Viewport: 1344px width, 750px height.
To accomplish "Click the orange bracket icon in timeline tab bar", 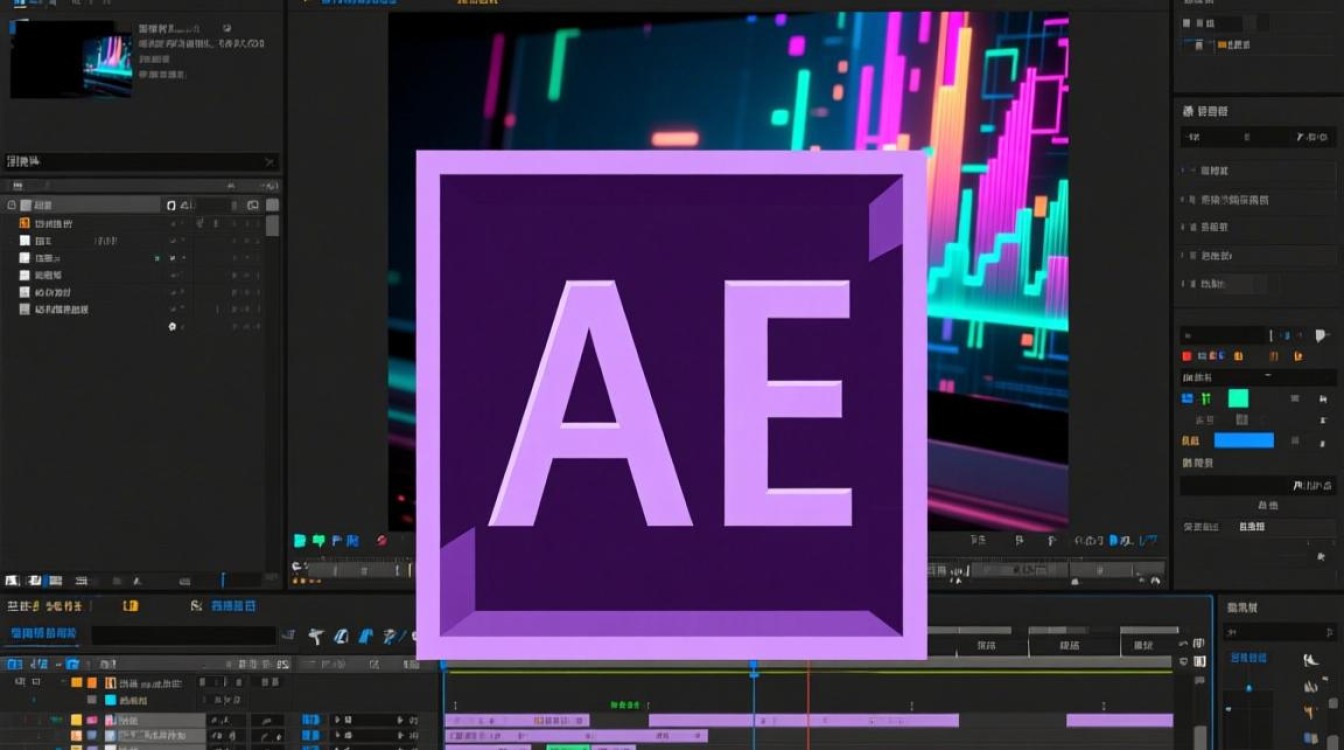I will coord(130,605).
